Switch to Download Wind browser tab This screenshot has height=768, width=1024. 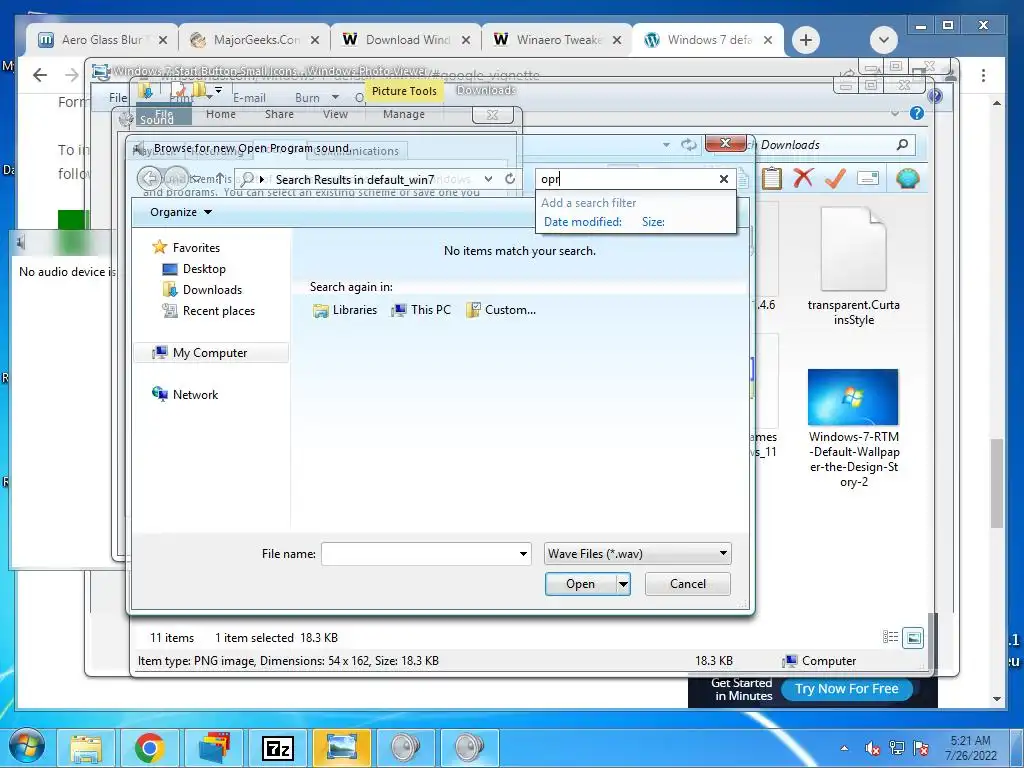(407, 40)
